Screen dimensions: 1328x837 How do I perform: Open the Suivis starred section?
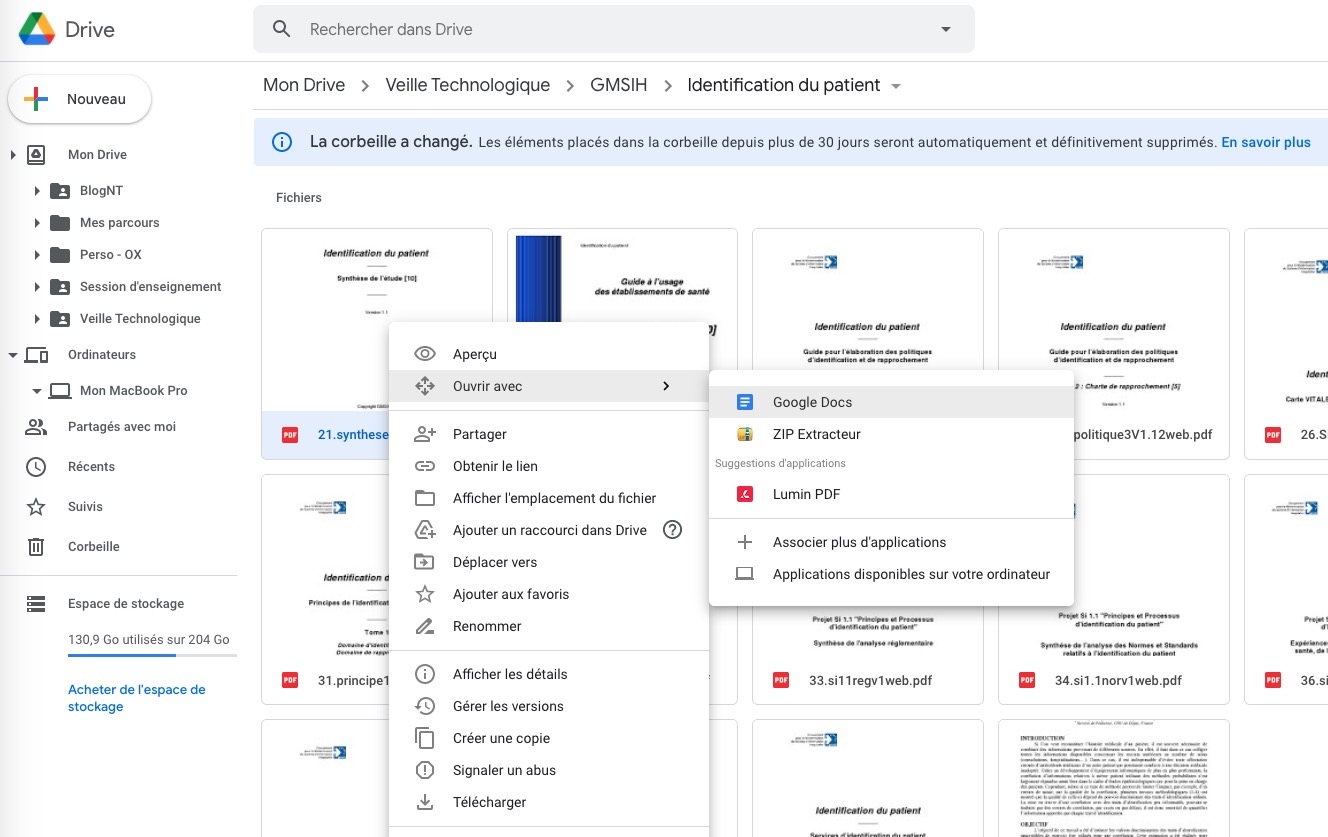[x=87, y=506]
